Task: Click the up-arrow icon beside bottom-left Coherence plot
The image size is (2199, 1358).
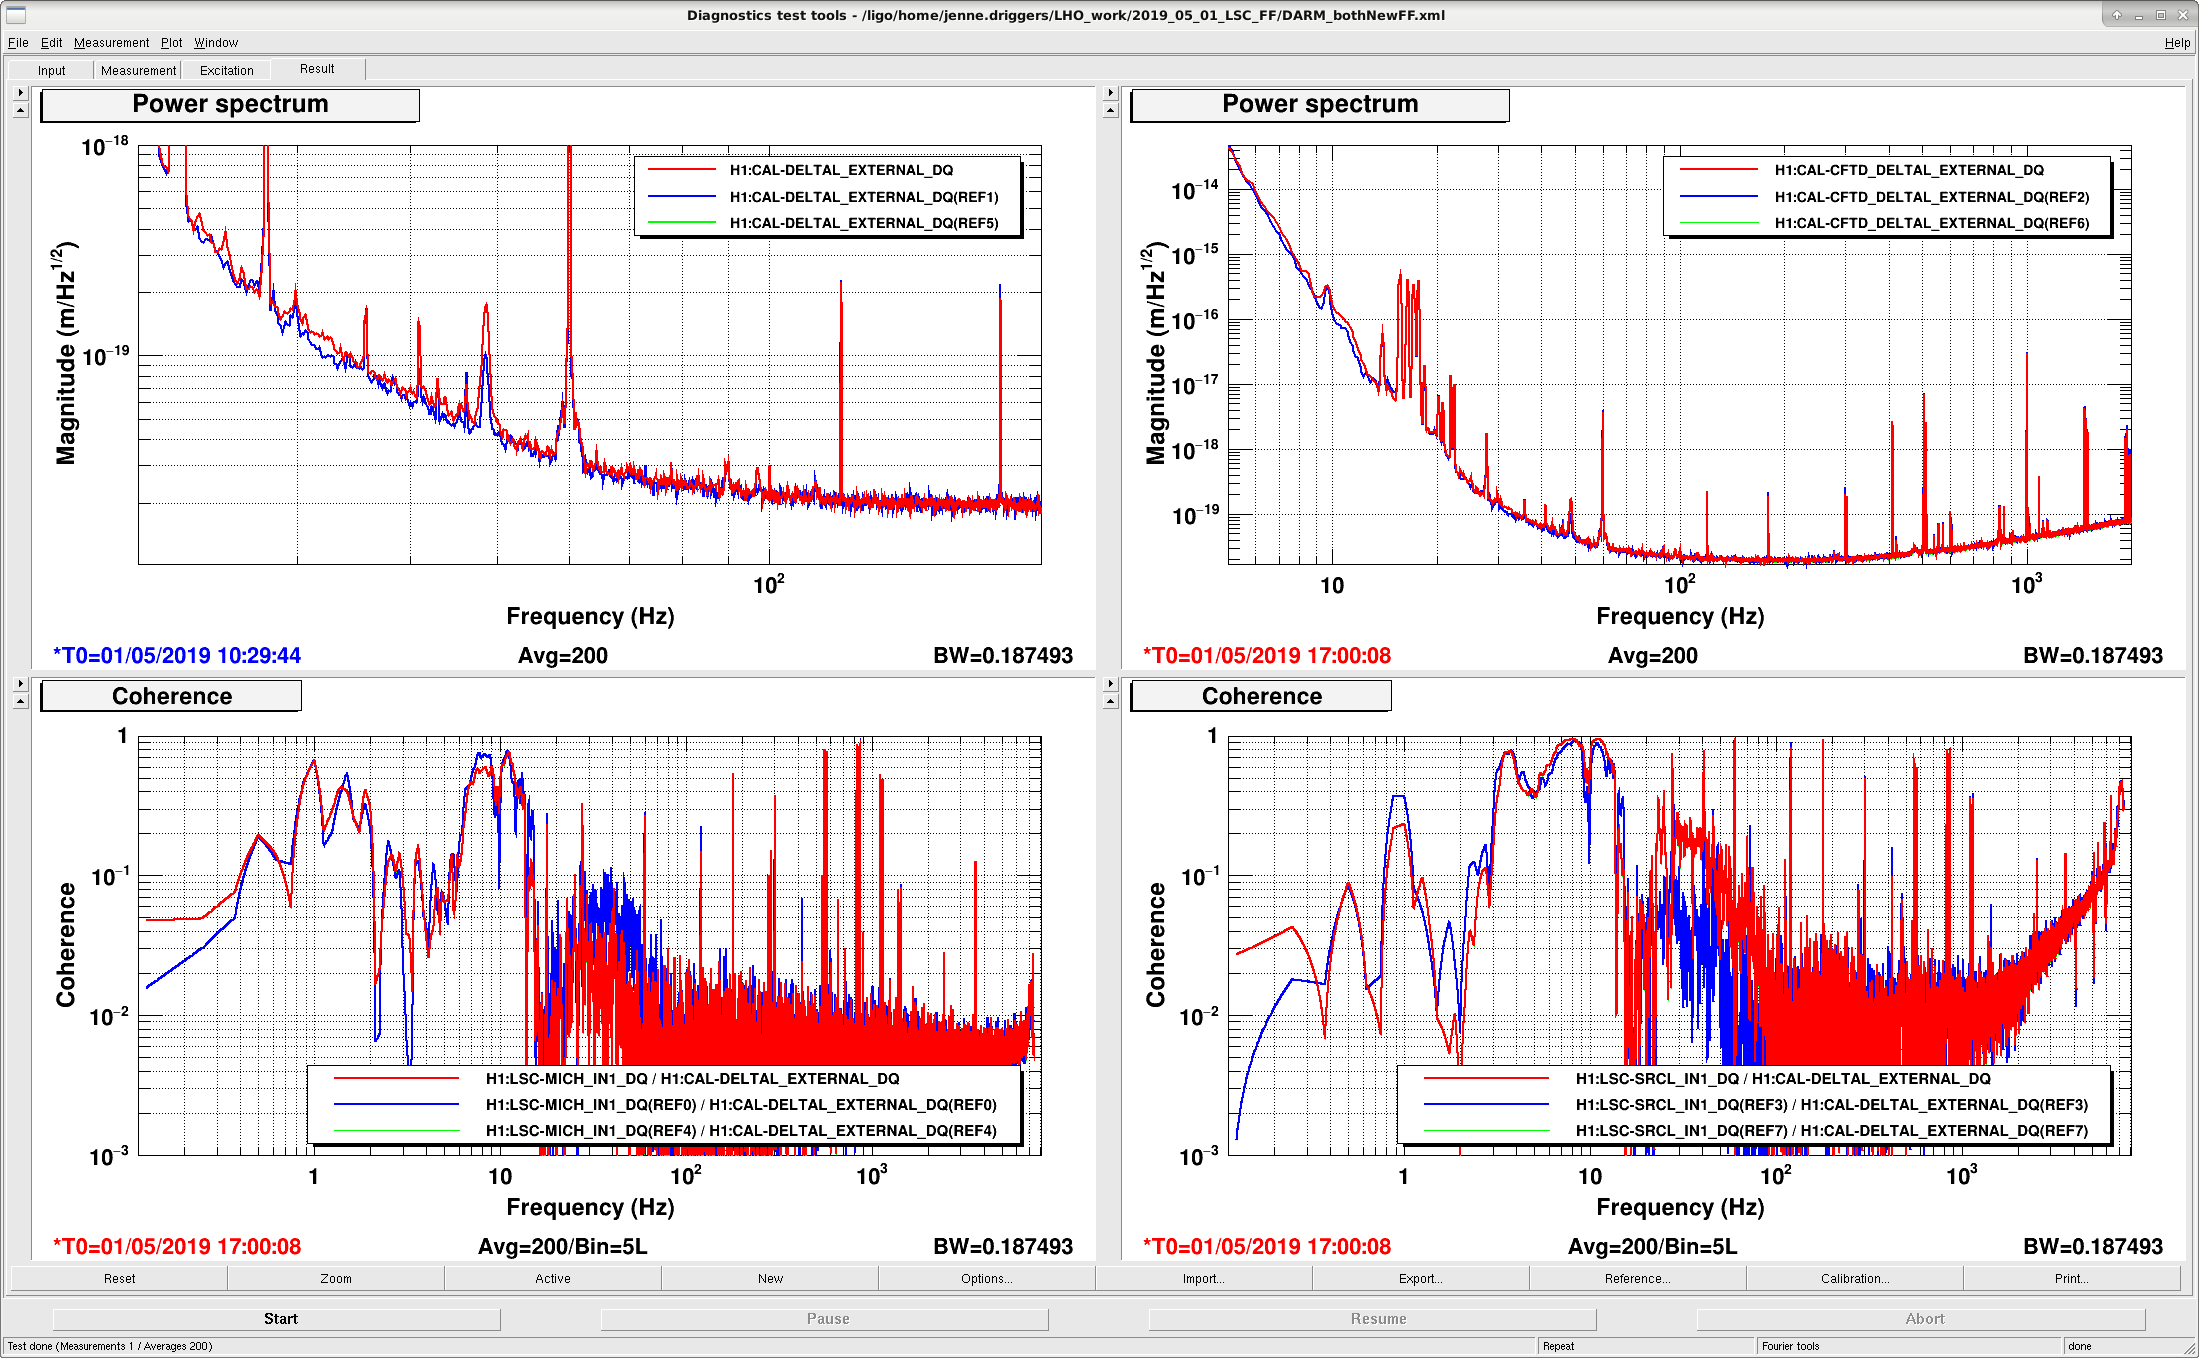Action: [x=20, y=701]
